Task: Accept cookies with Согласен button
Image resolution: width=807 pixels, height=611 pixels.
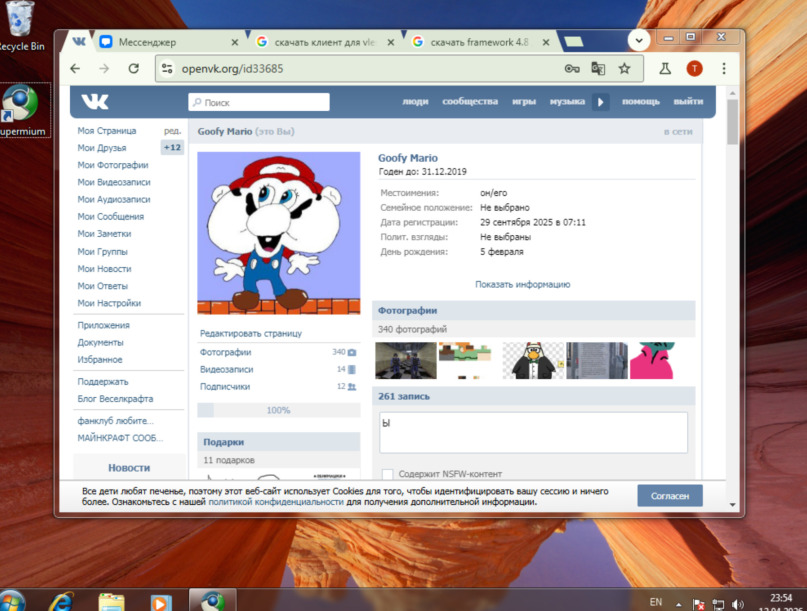Action: click(x=670, y=496)
